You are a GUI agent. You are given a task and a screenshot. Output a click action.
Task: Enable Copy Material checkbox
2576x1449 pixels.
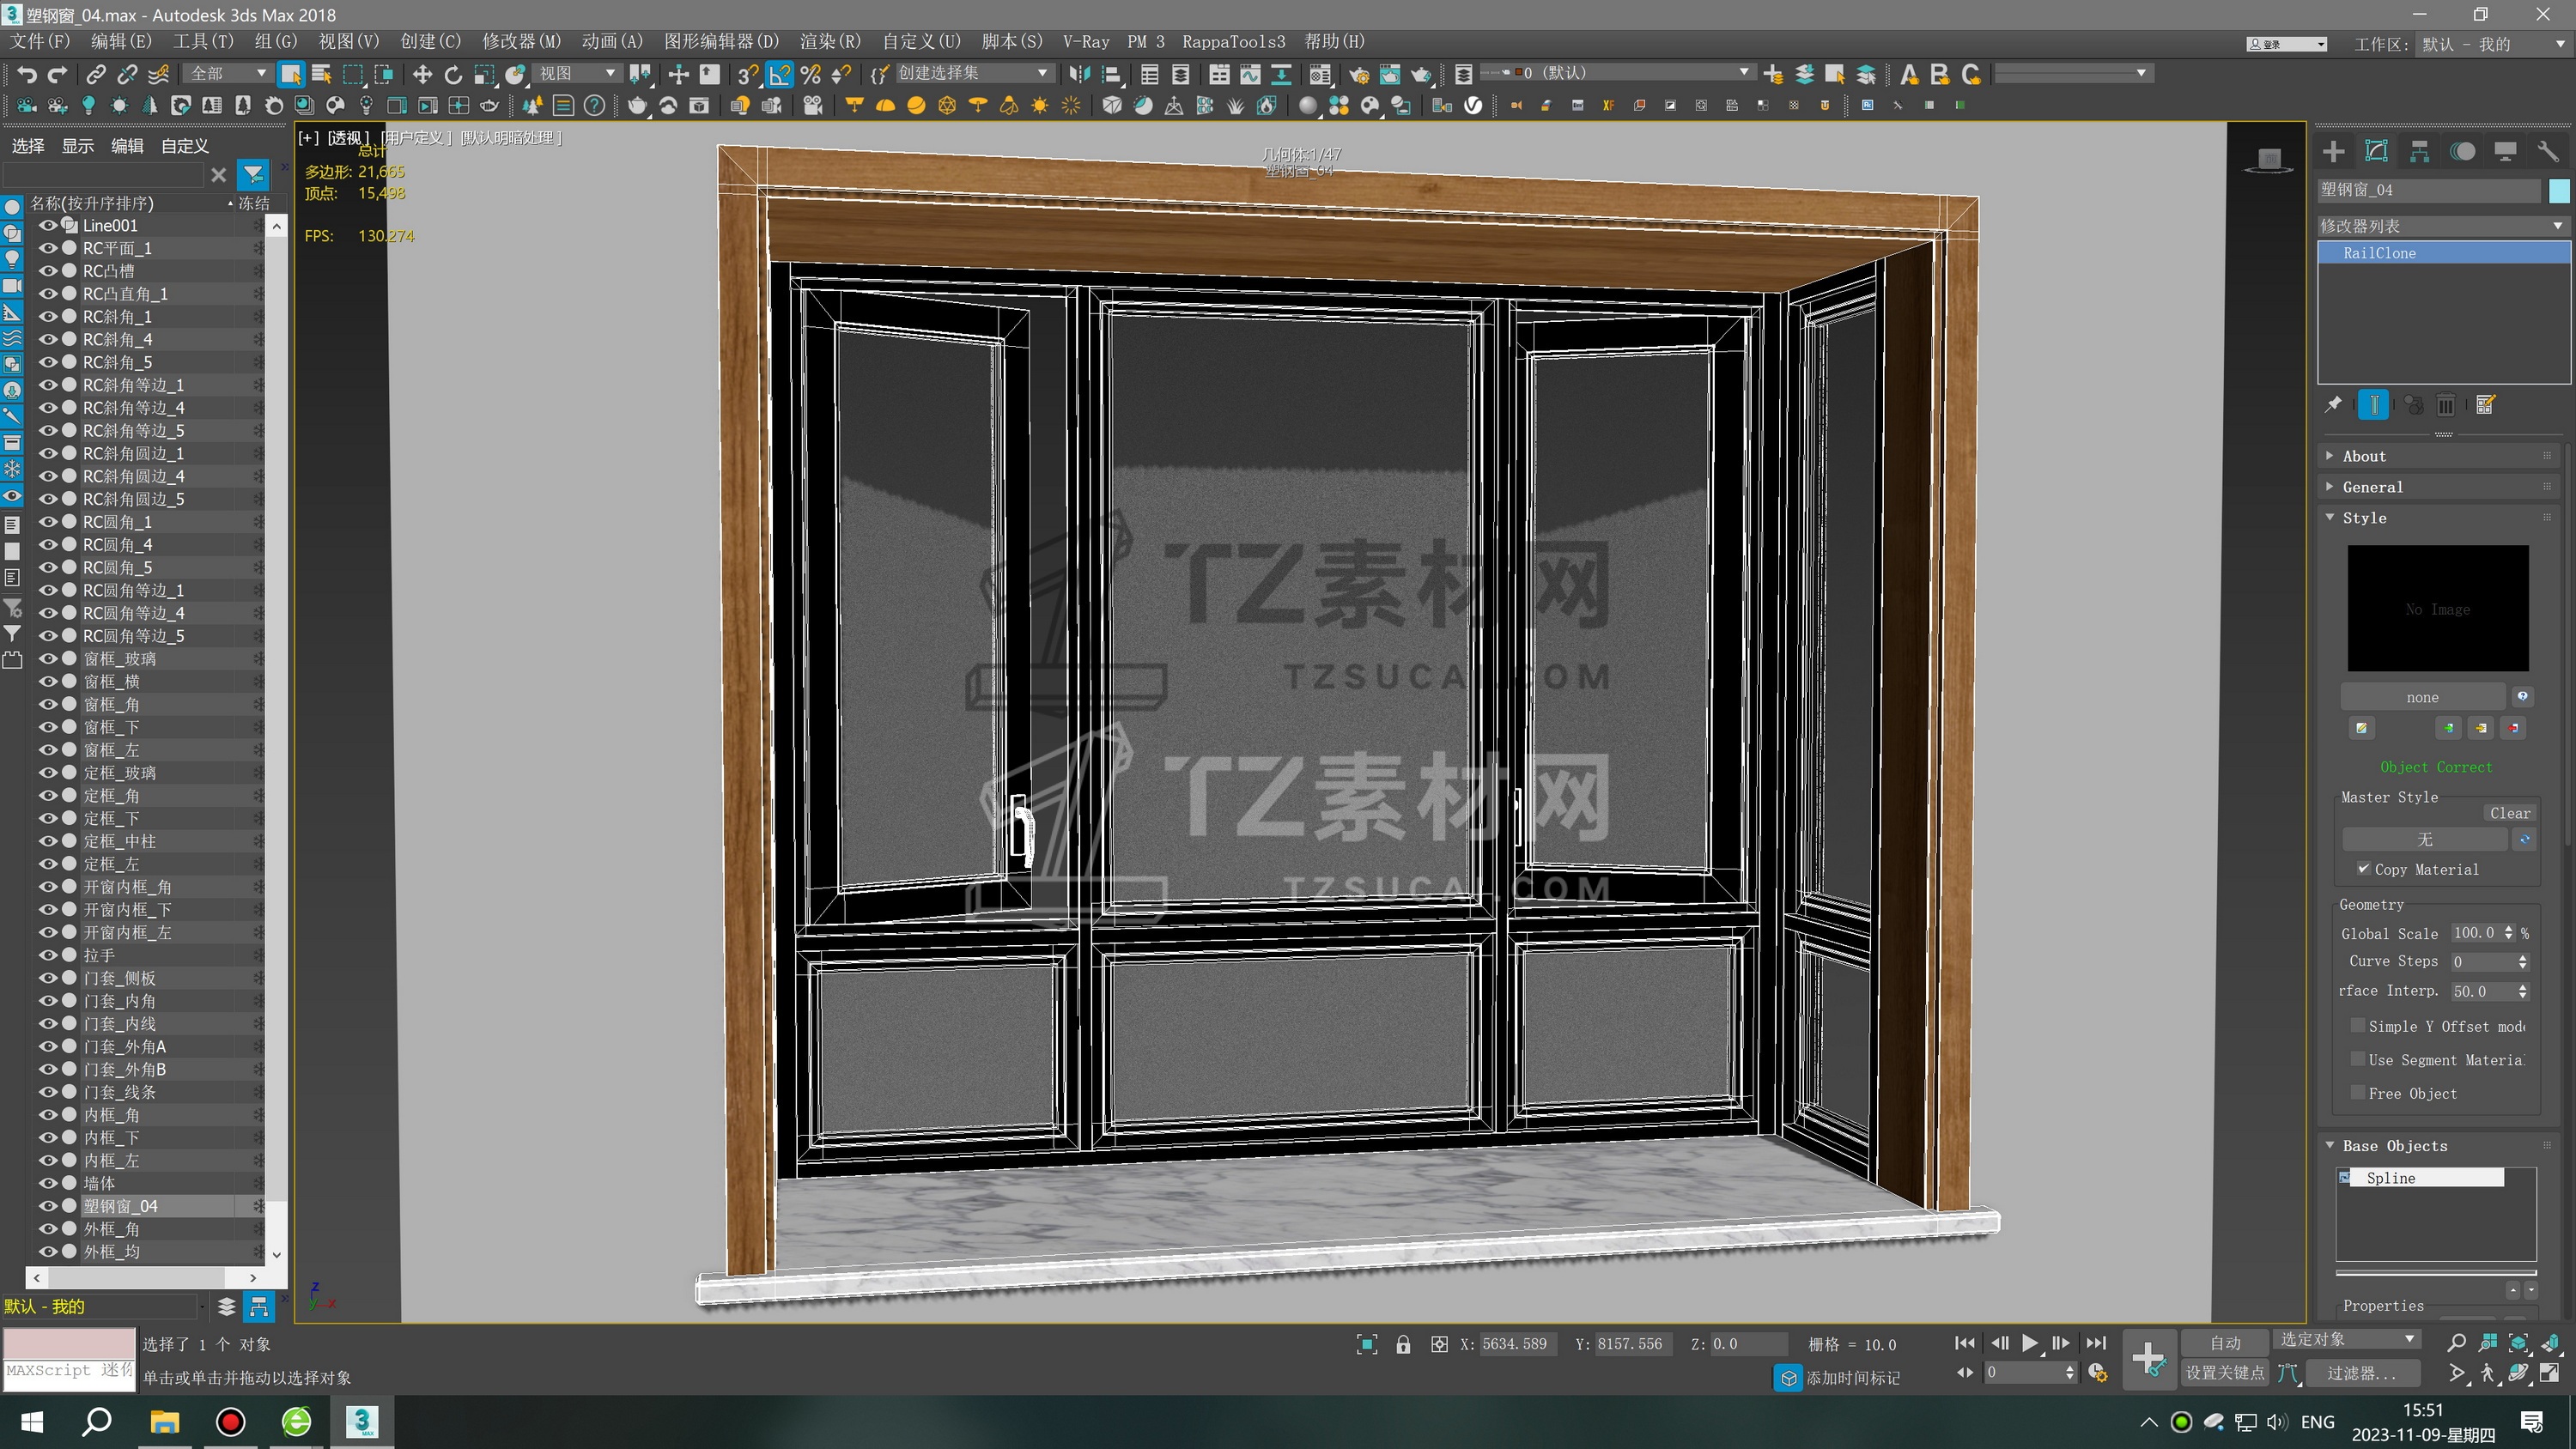pos(2363,868)
